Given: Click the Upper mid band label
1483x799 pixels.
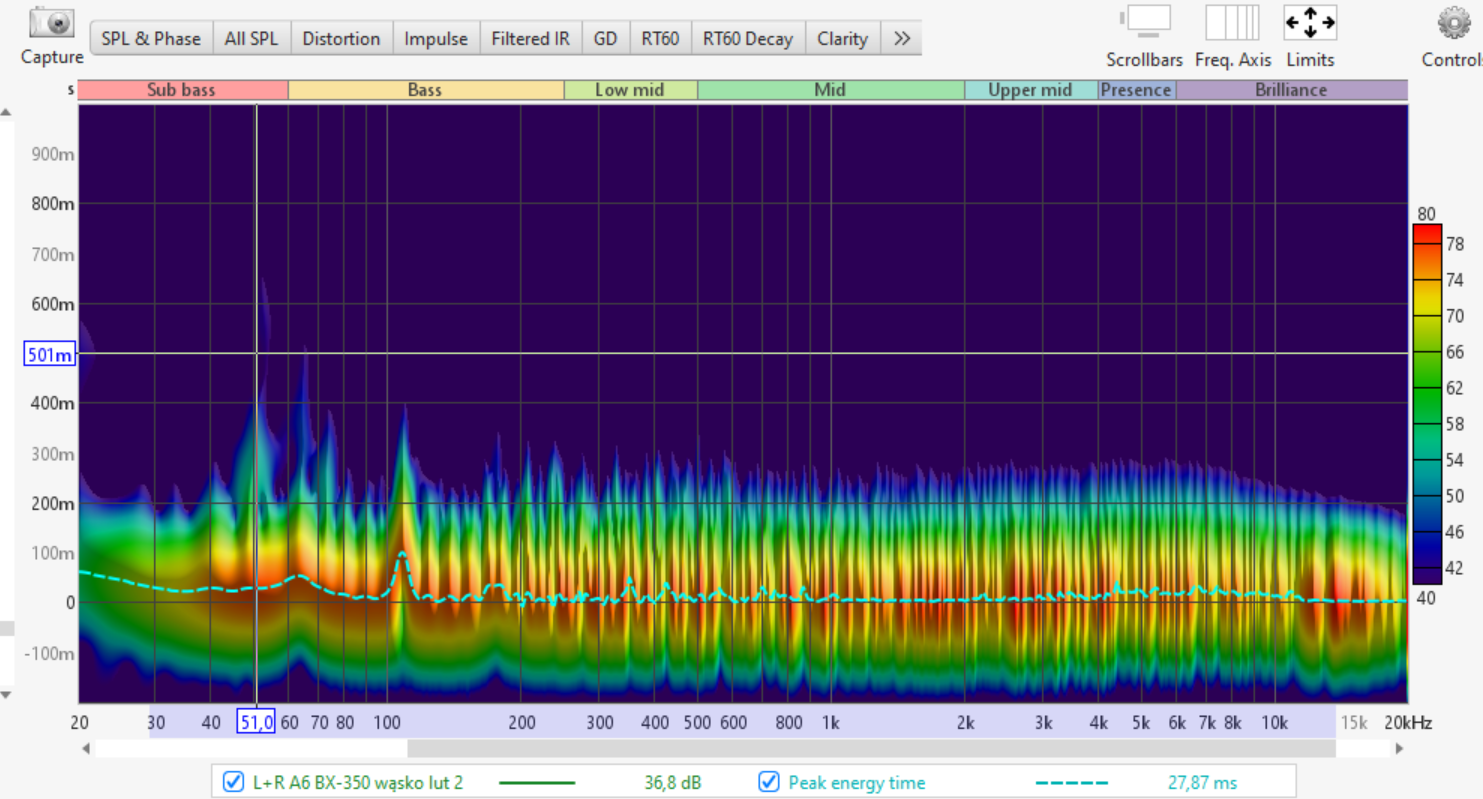Looking at the screenshot, I should (1030, 90).
